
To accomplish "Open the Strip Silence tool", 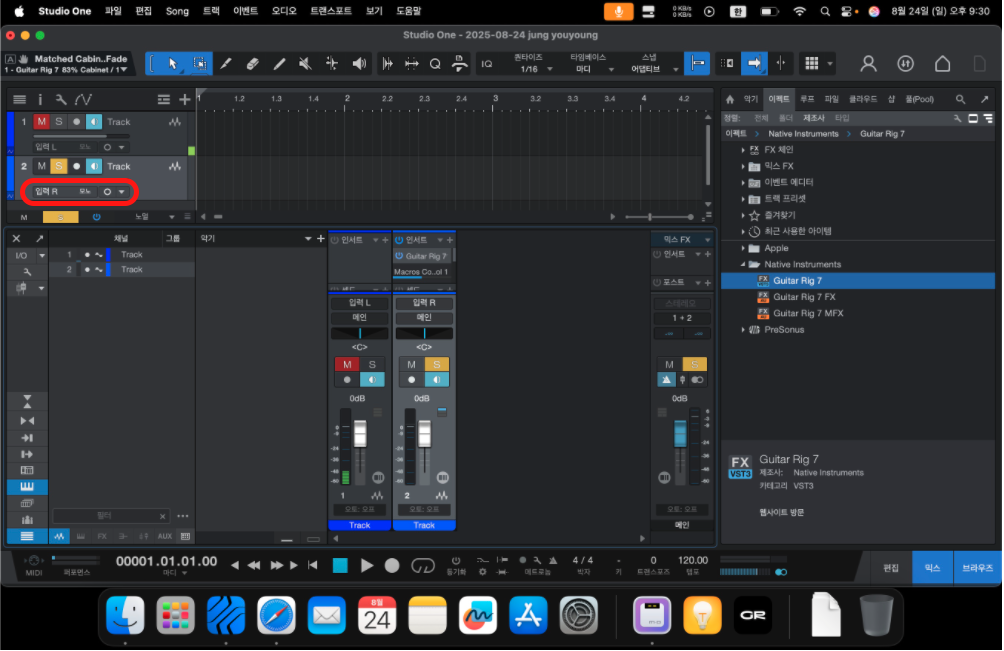I will tap(387, 63).
